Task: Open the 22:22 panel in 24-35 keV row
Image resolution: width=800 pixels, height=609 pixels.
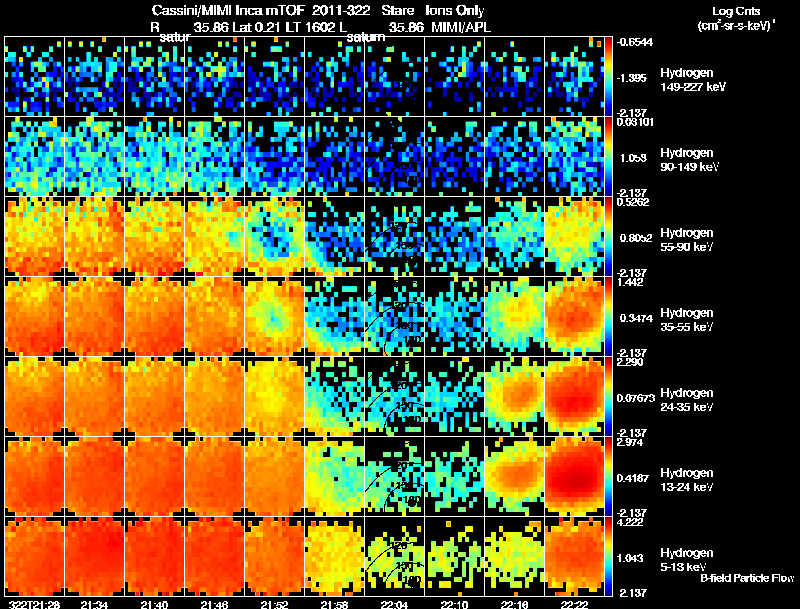Action: [x=574, y=396]
